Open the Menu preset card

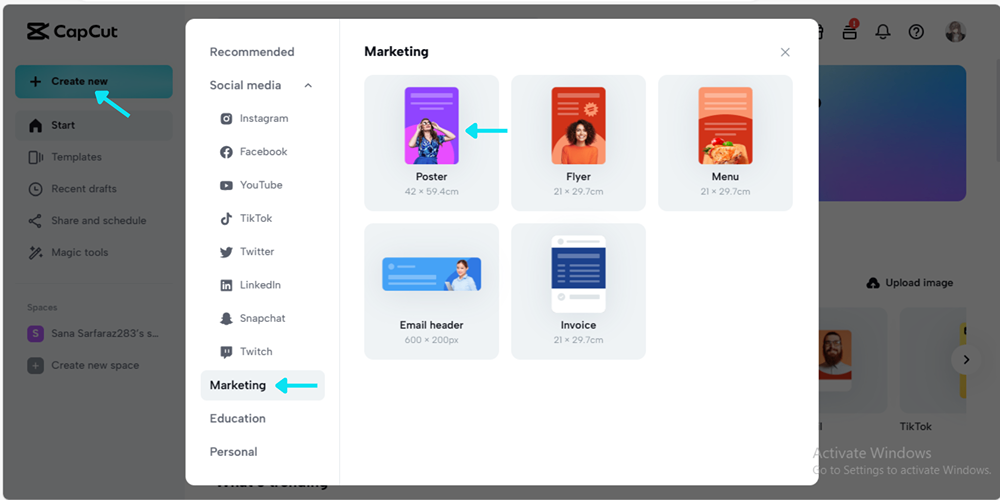point(725,143)
